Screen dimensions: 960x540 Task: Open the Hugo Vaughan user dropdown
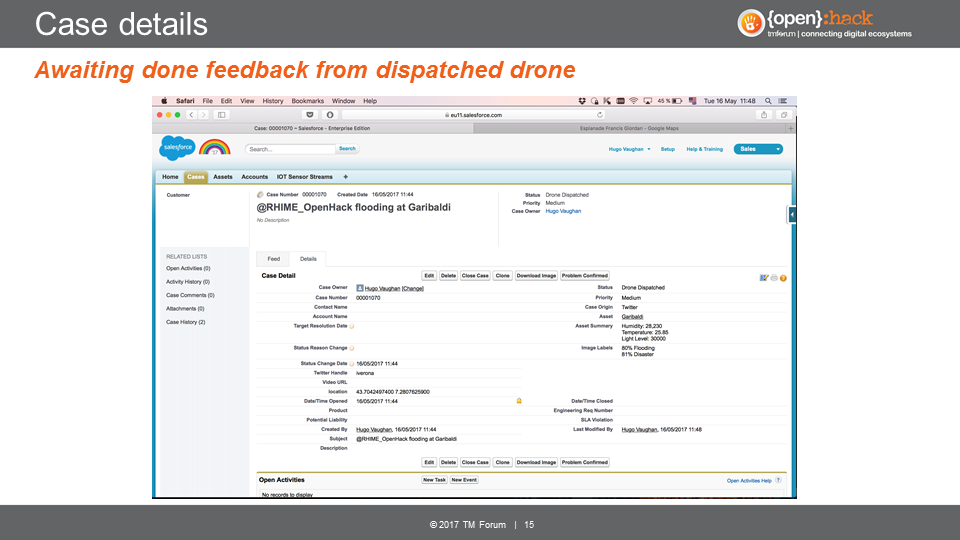click(x=629, y=149)
